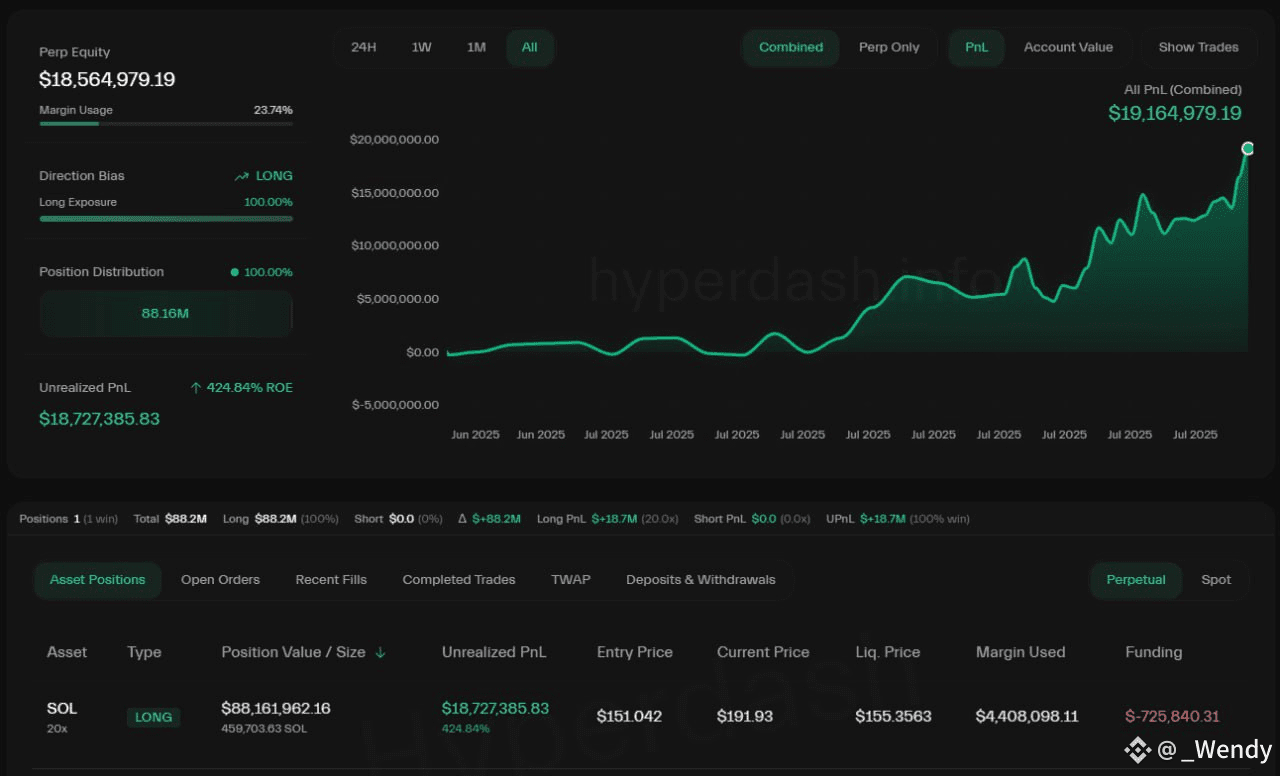This screenshot has height=776, width=1280.
Task: Click the SOL asset name in the positions table
Action: 62,708
